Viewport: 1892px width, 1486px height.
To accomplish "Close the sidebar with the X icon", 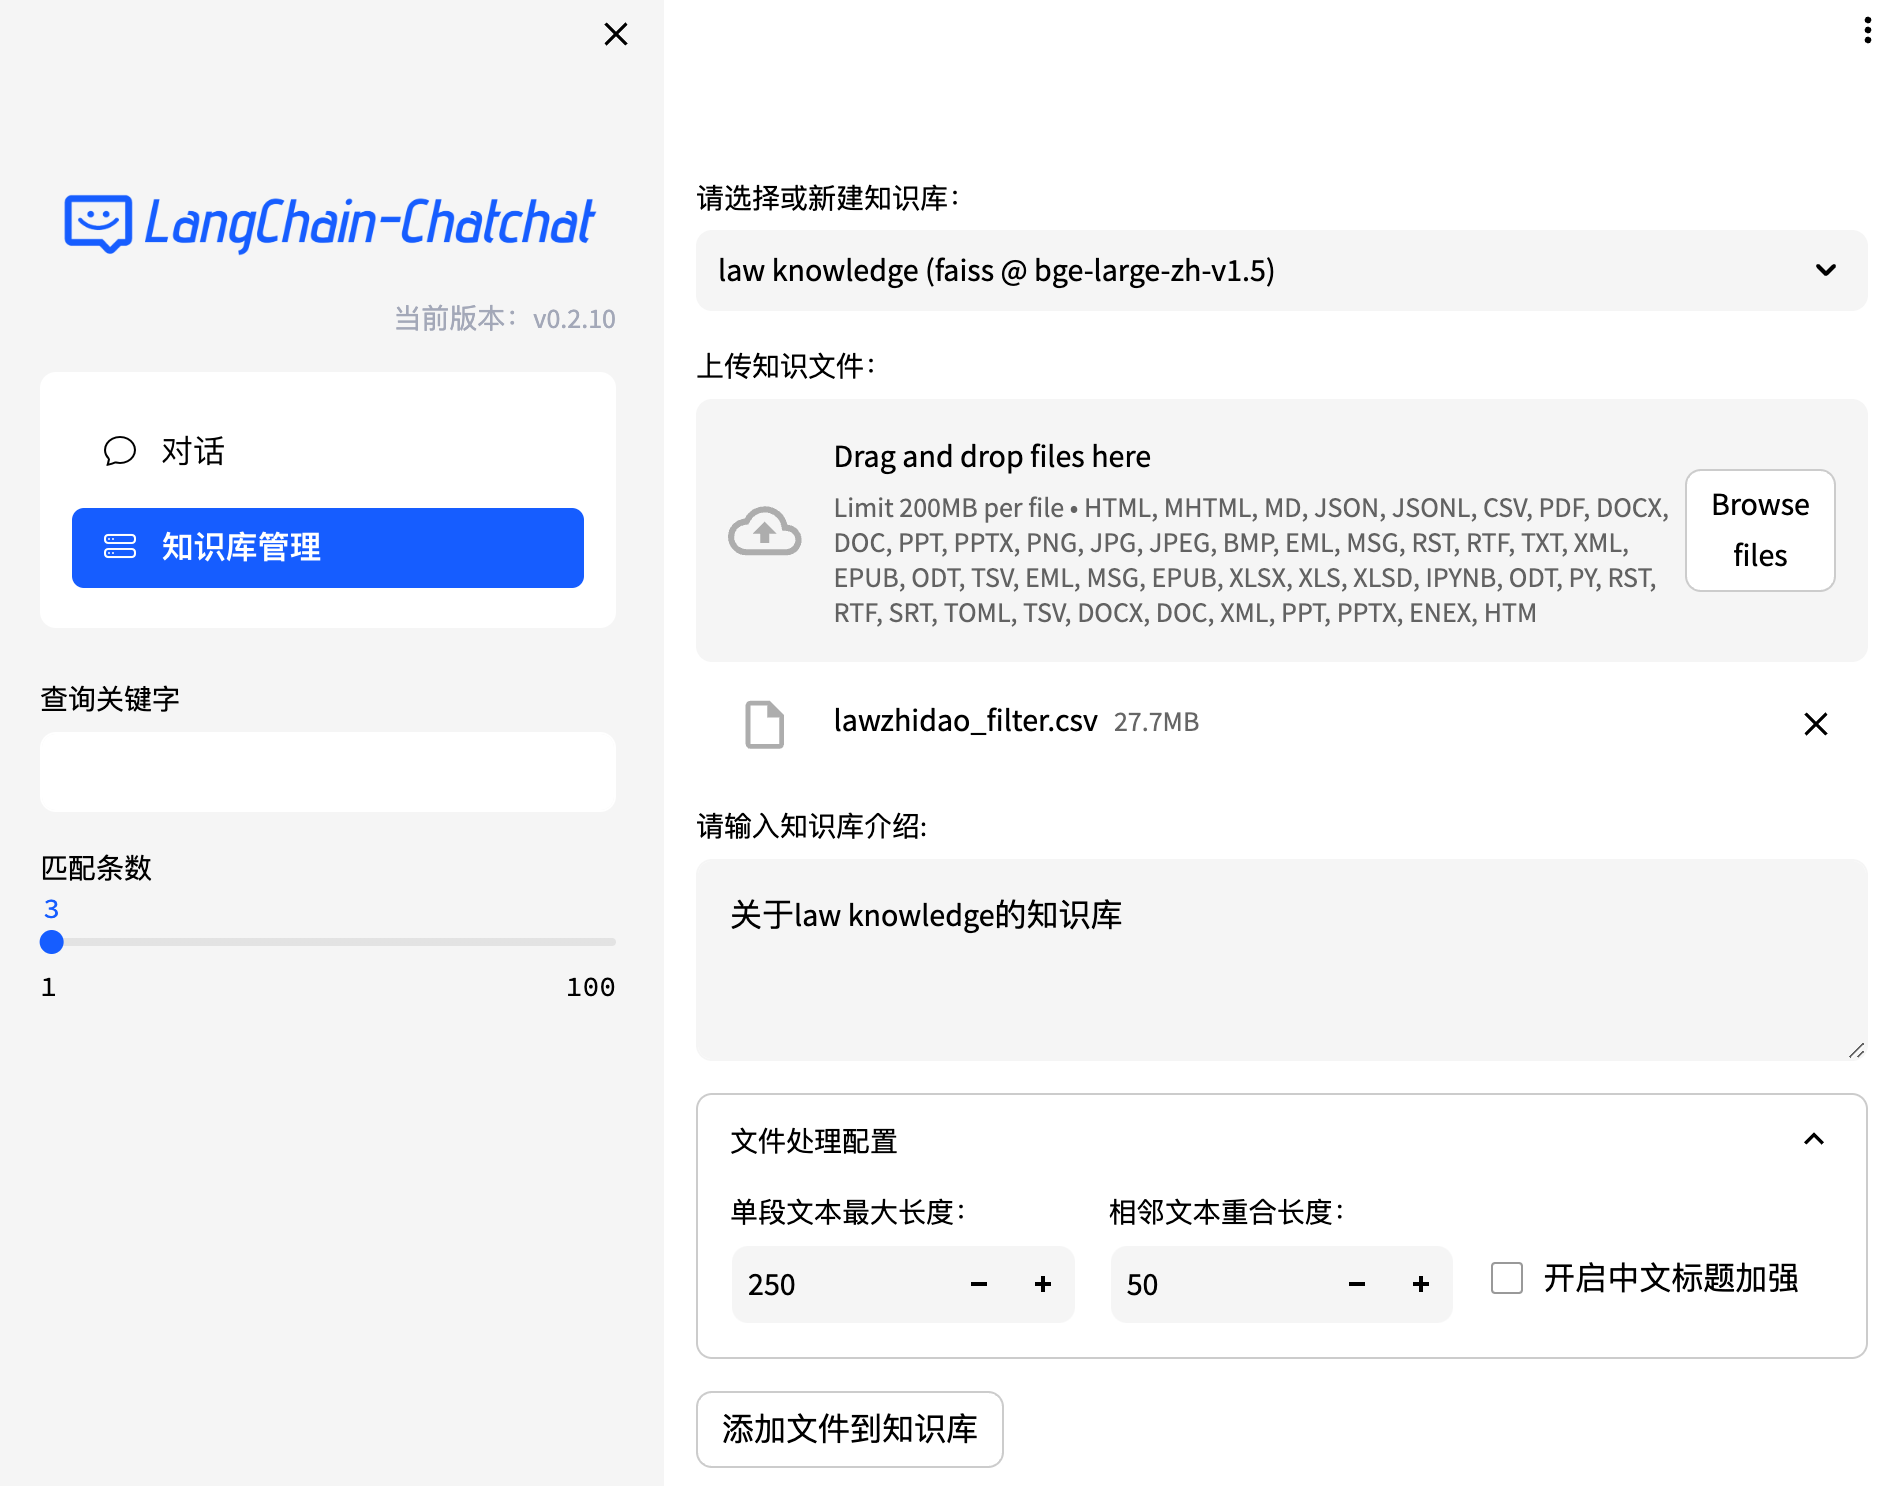I will [x=616, y=34].
